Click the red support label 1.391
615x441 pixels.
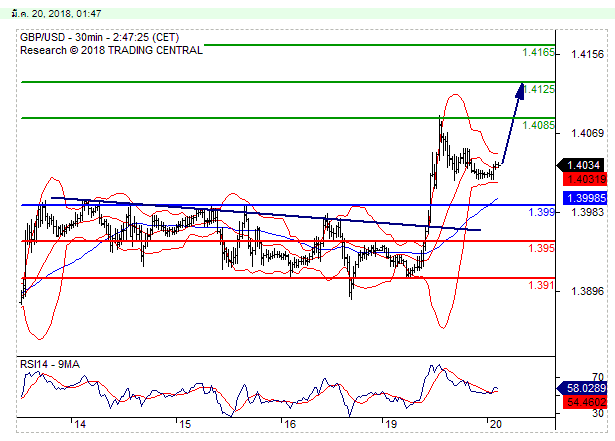click(541, 285)
